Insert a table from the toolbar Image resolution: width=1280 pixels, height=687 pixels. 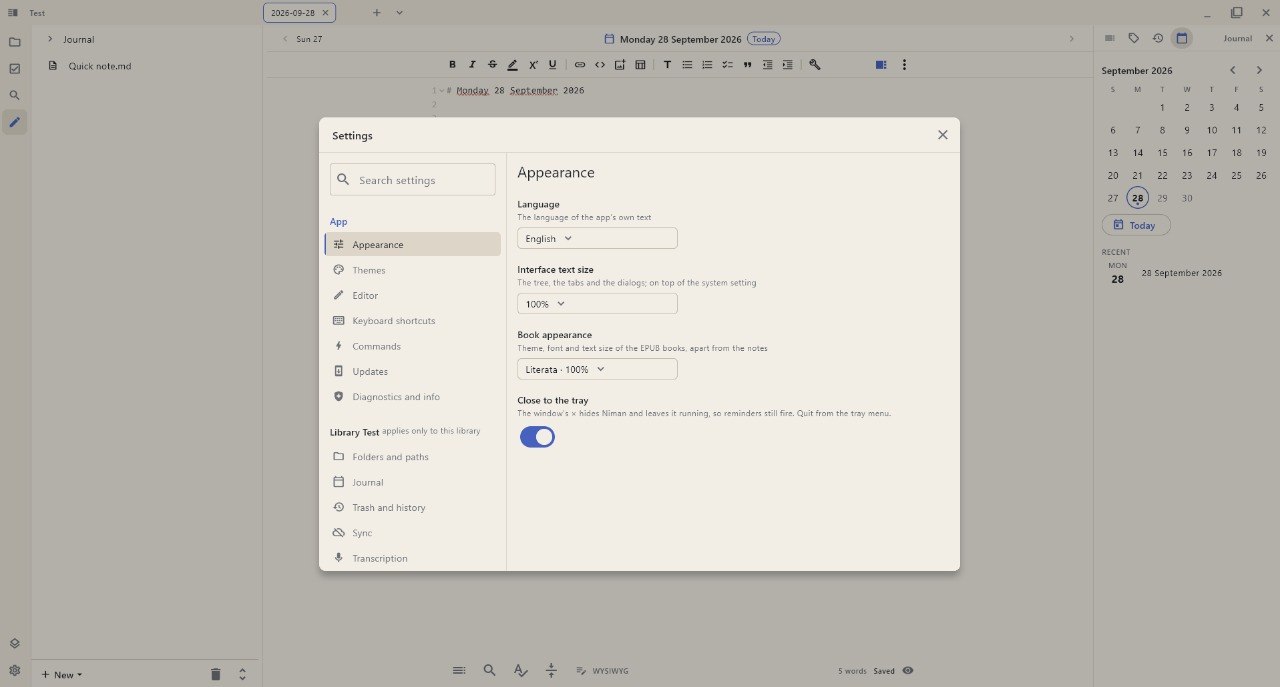[x=640, y=64]
